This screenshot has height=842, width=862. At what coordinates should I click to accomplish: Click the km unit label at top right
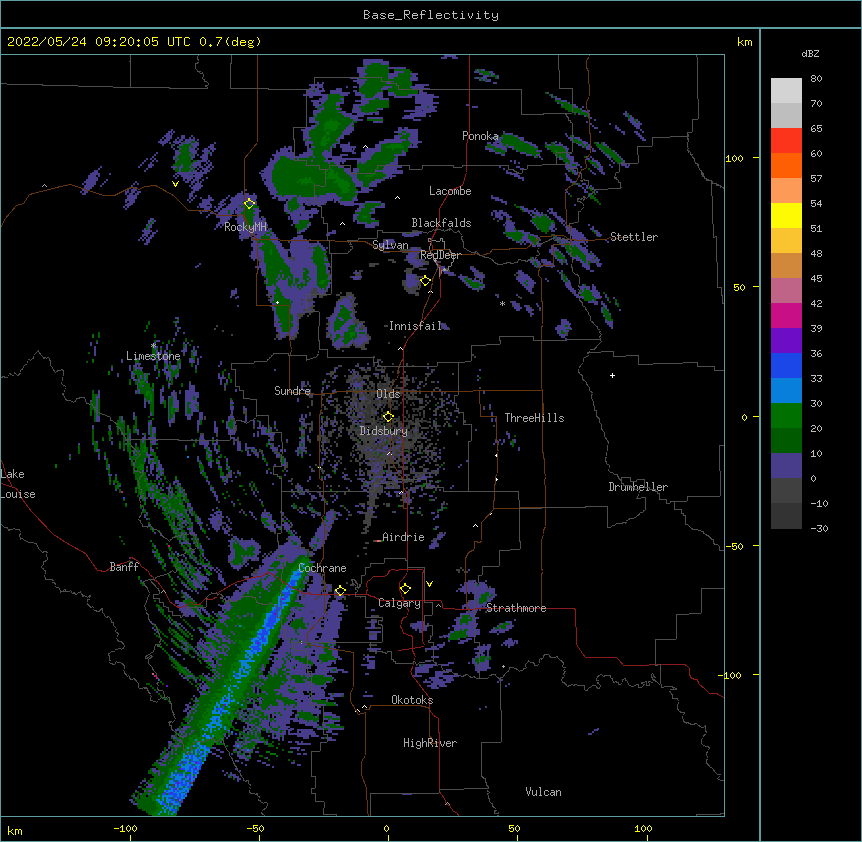click(744, 42)
